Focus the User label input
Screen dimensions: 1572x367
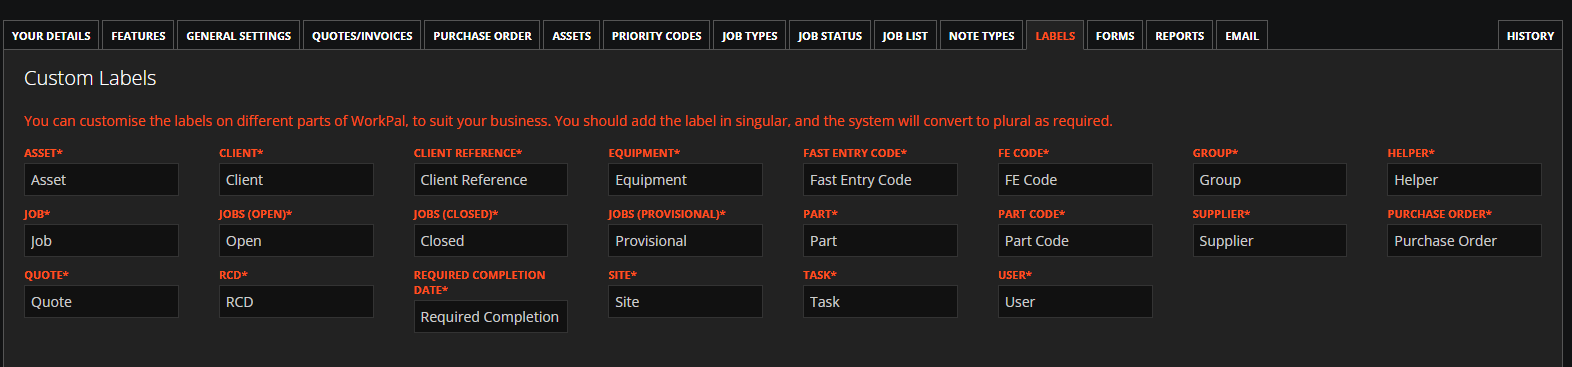coord(1075,302)
